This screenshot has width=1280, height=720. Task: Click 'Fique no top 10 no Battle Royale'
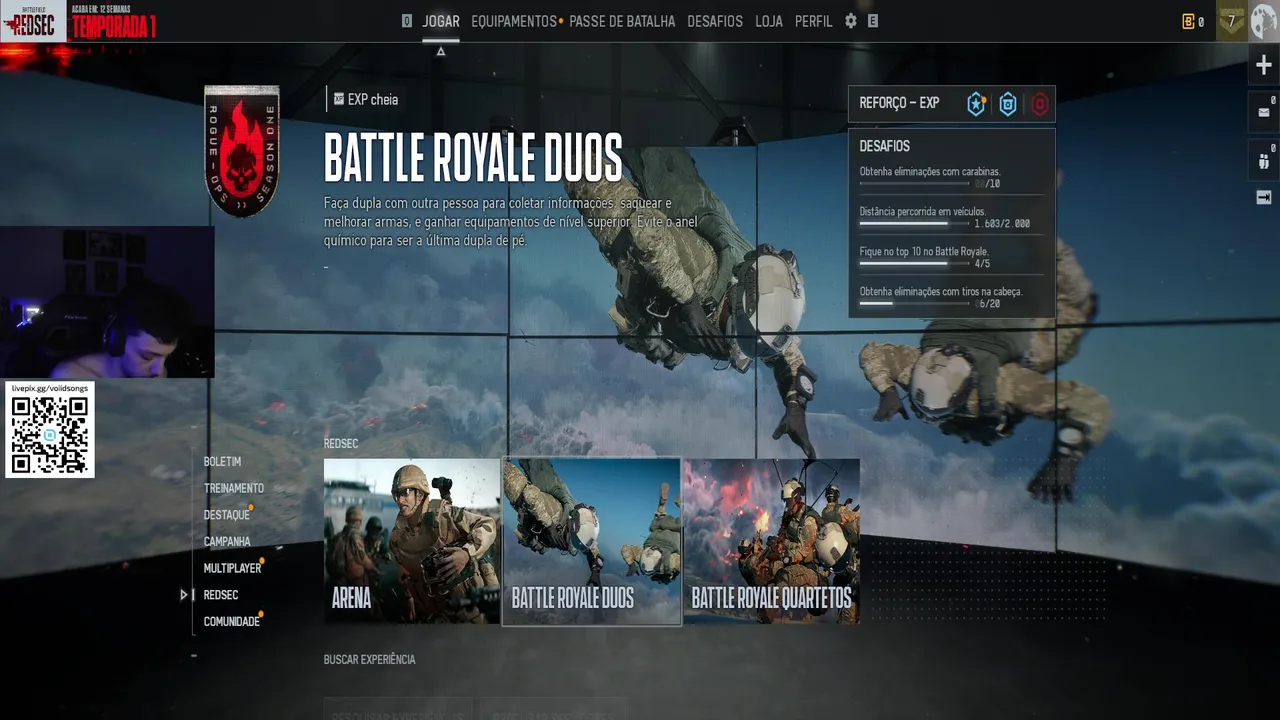924,252
